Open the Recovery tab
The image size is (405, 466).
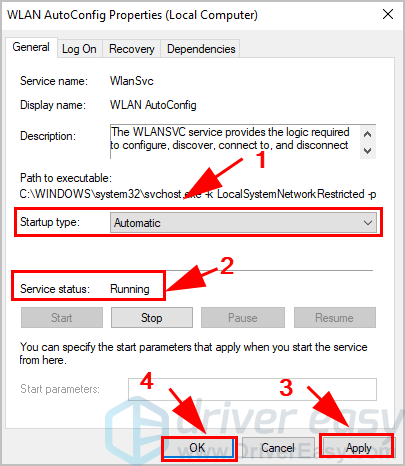point(132,49)
